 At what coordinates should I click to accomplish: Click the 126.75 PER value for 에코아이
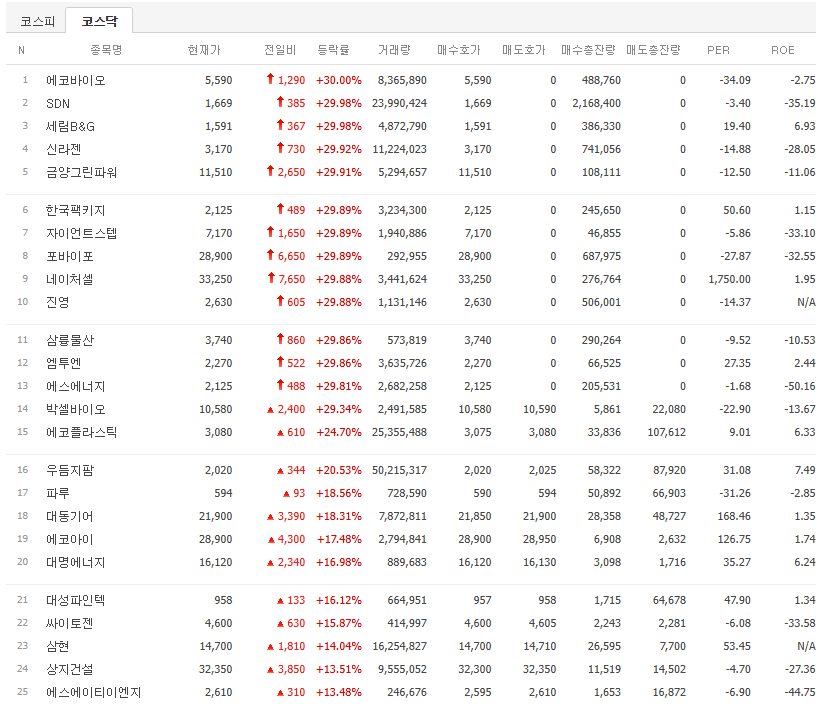point(734,539)
